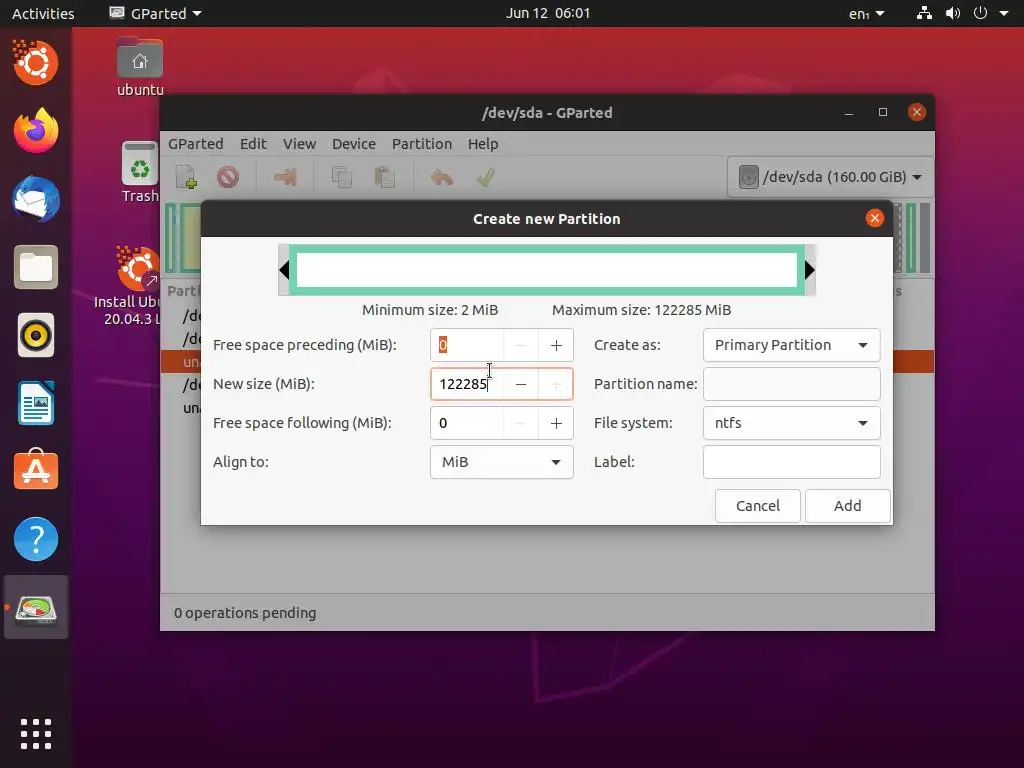Click the Free space preceding input field

tap(467, 345)
